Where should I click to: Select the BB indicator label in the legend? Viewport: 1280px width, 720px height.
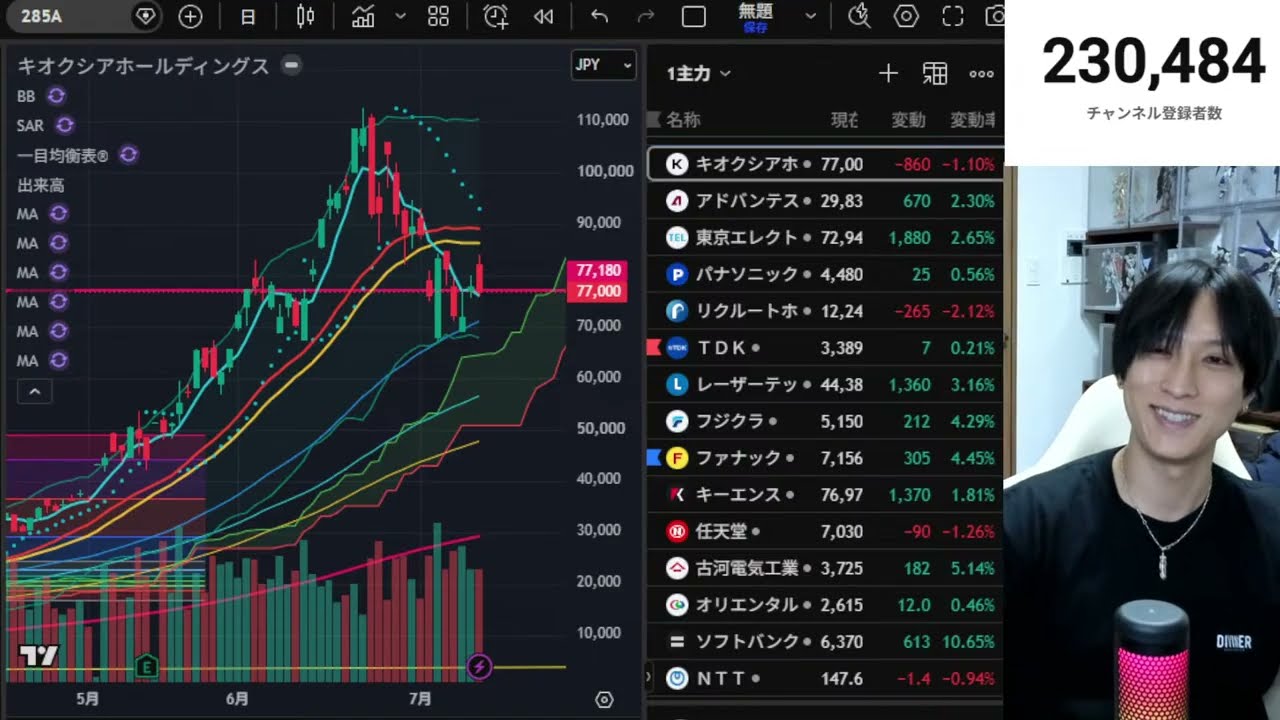28,96
